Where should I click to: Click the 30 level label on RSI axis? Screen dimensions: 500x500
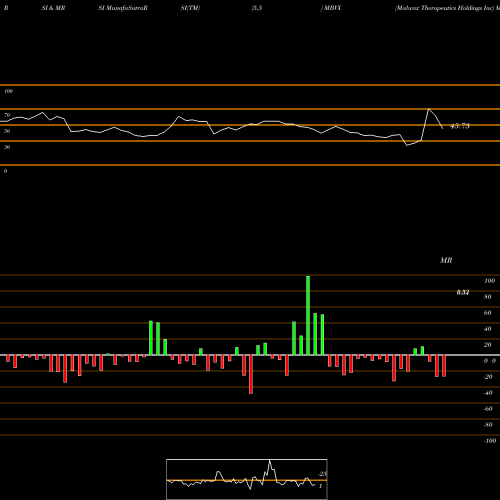click(x=7, y=147)
